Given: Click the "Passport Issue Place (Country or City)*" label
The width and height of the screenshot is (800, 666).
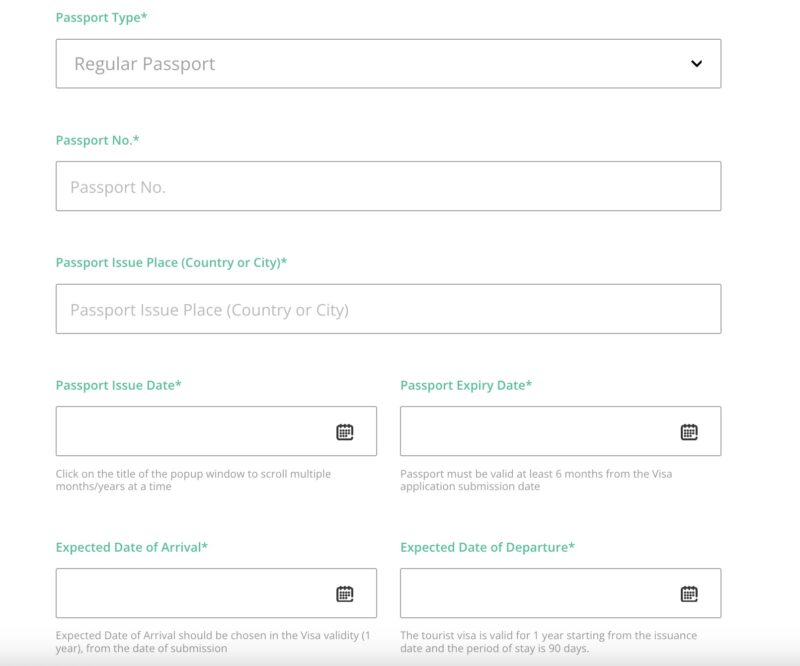Looking at the screenshot, I should click(x=172, y=263).
